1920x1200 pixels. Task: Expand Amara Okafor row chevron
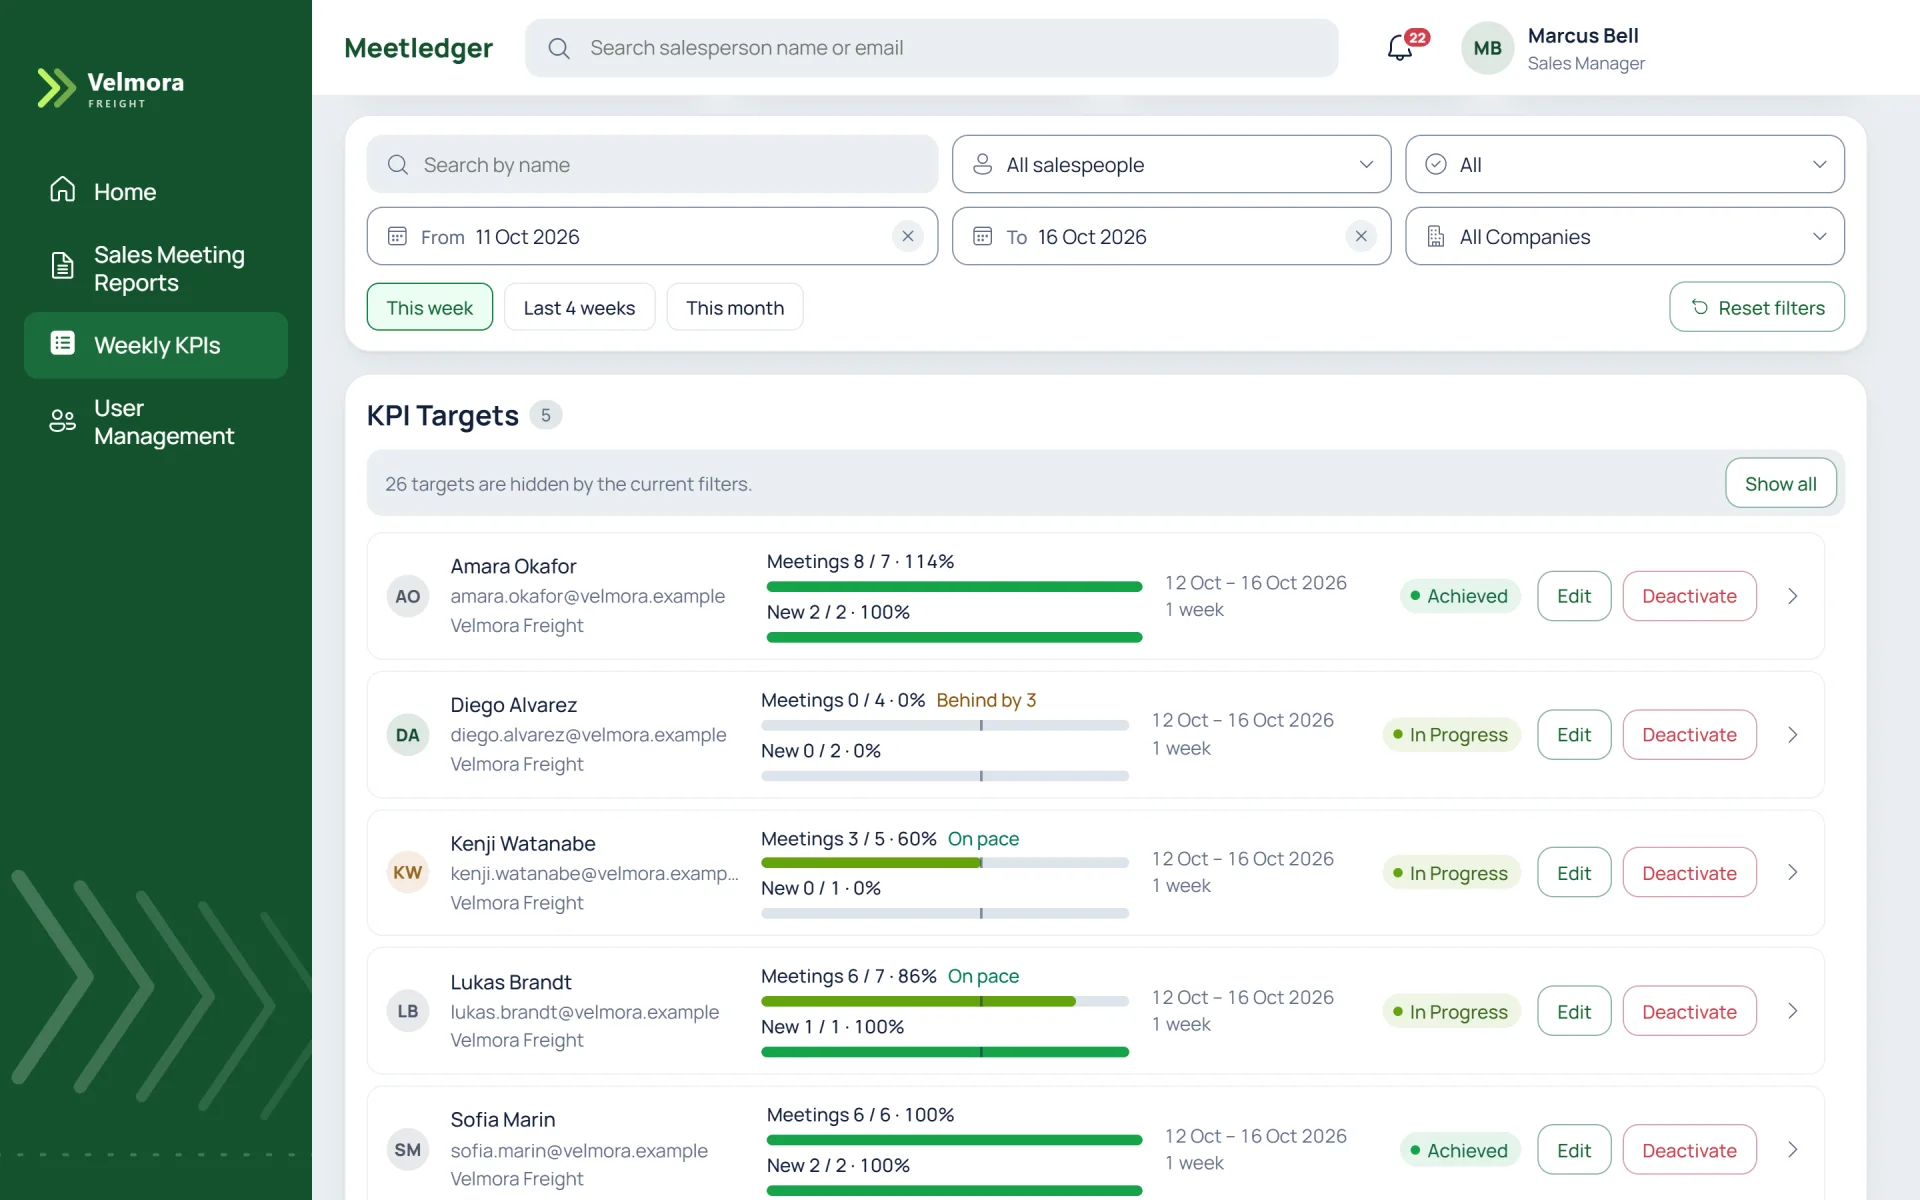point(1792,596)
